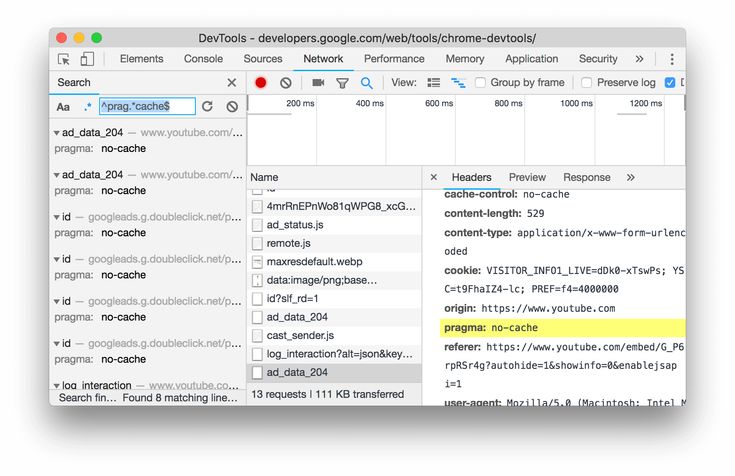
Task: Select the log_interaction?alt=json&key request
Action: (x=335, y=354)
